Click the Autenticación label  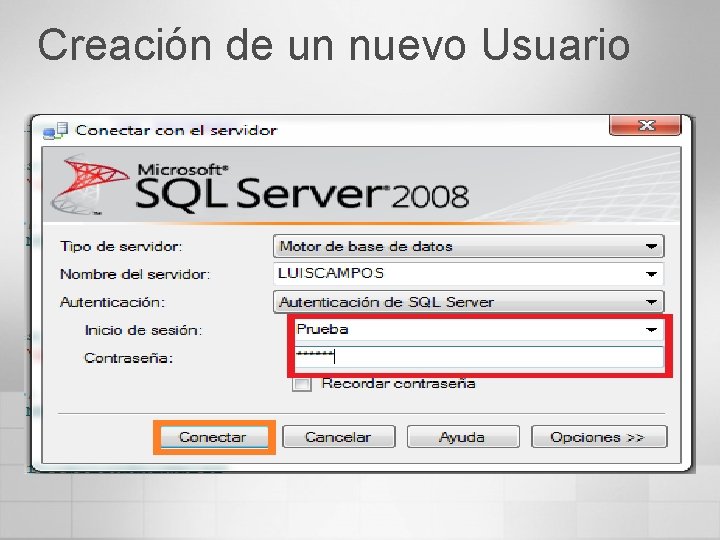click(x=112, y=303)
